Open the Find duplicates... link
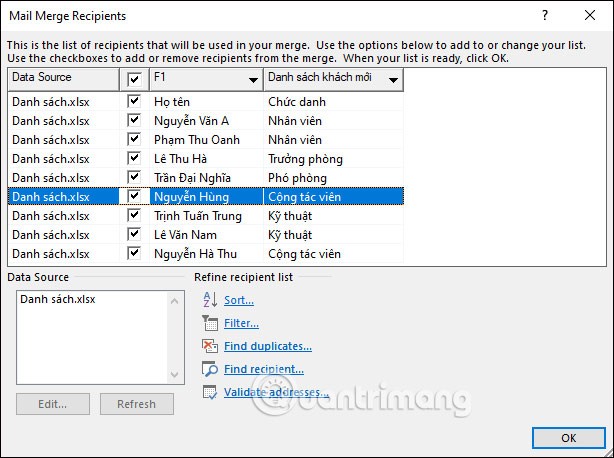The height and width of the screenshot is (458, 614). (267, 346)
